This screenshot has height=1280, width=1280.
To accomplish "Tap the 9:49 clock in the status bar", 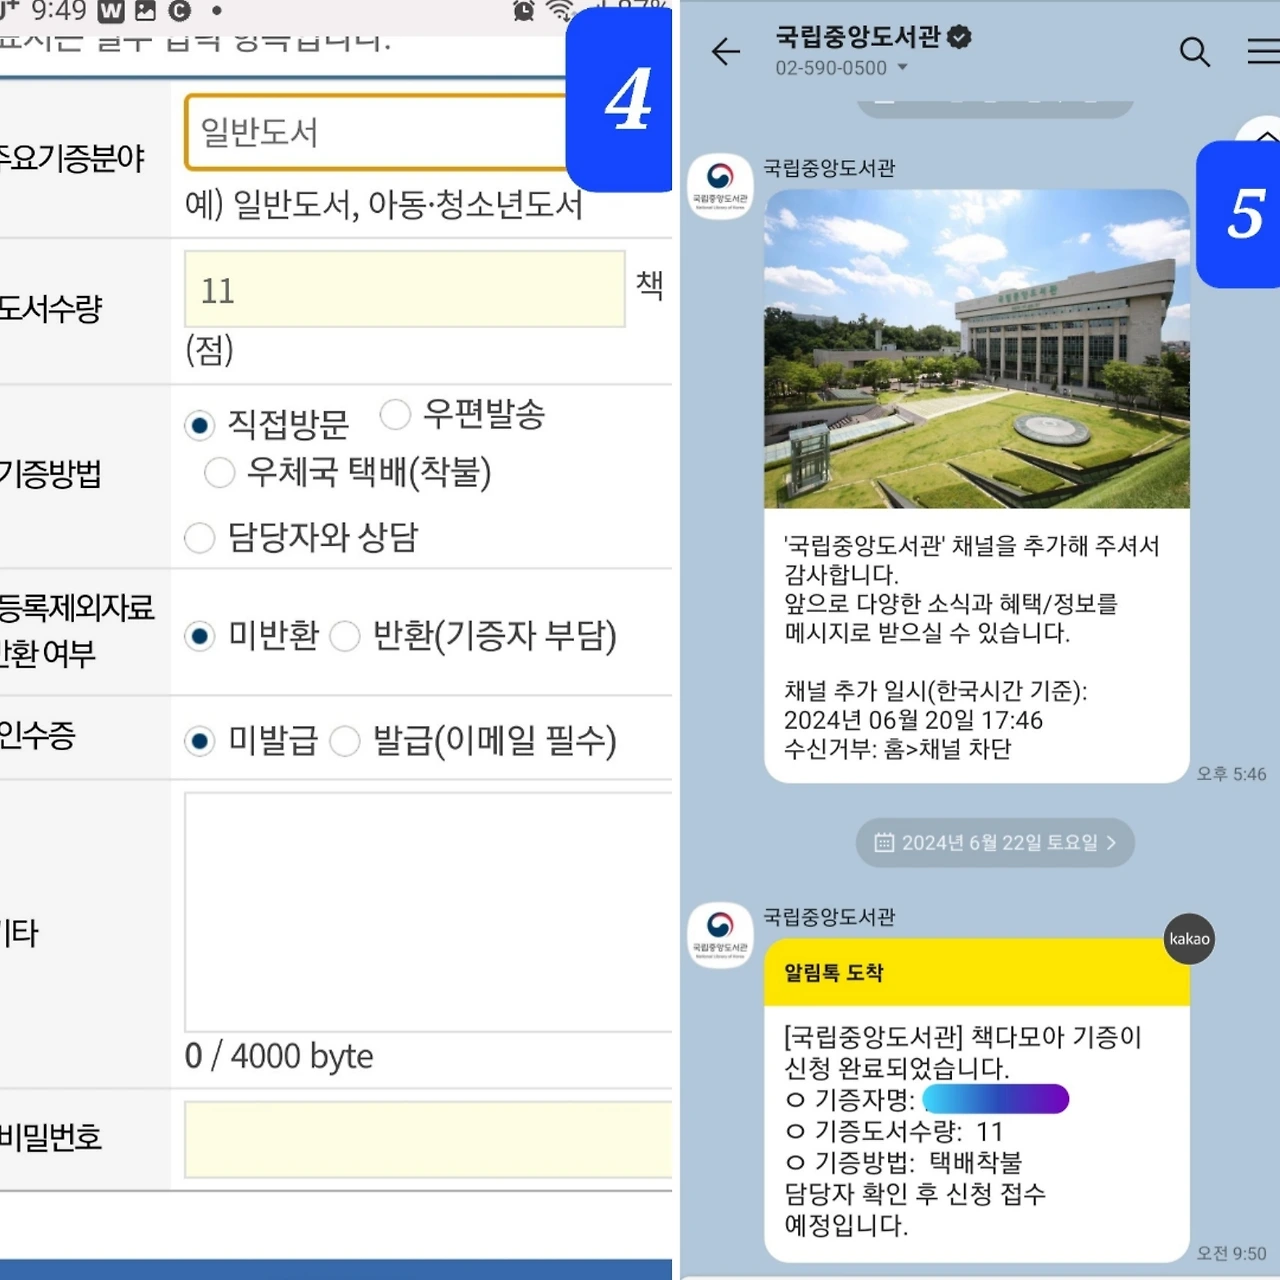I will coord(59,11).
